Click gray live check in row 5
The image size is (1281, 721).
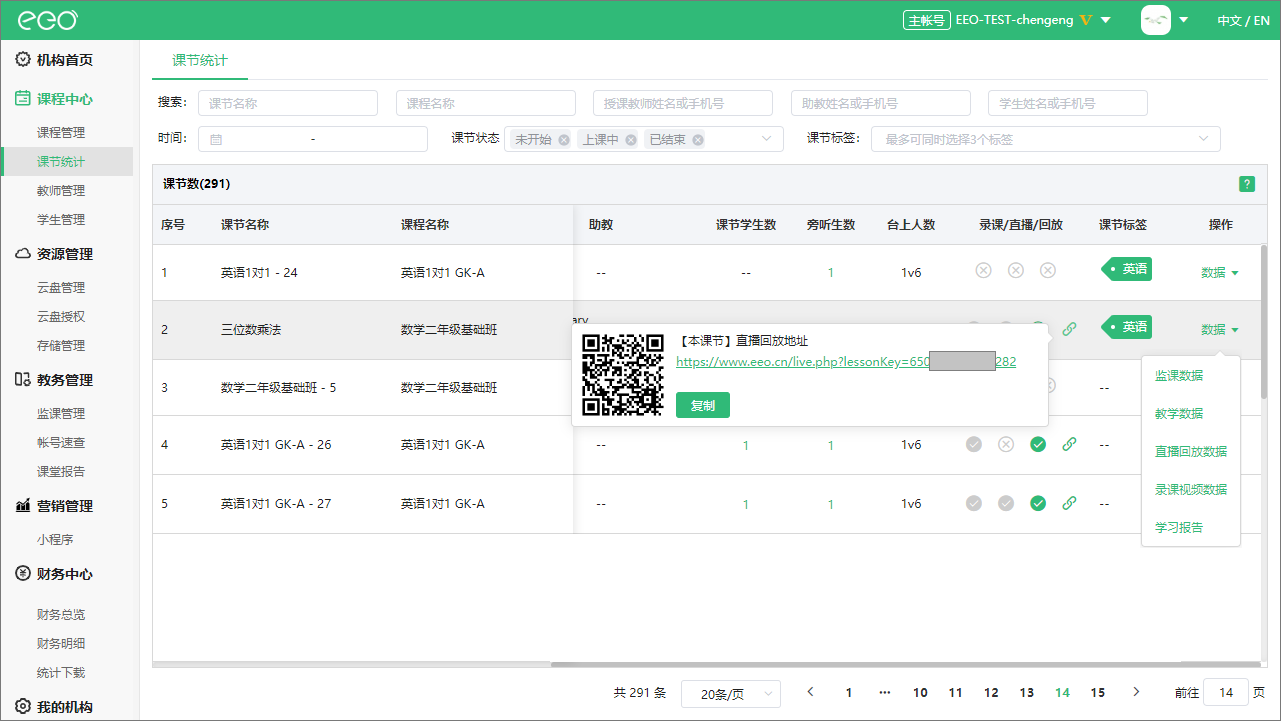[1006, 504]
